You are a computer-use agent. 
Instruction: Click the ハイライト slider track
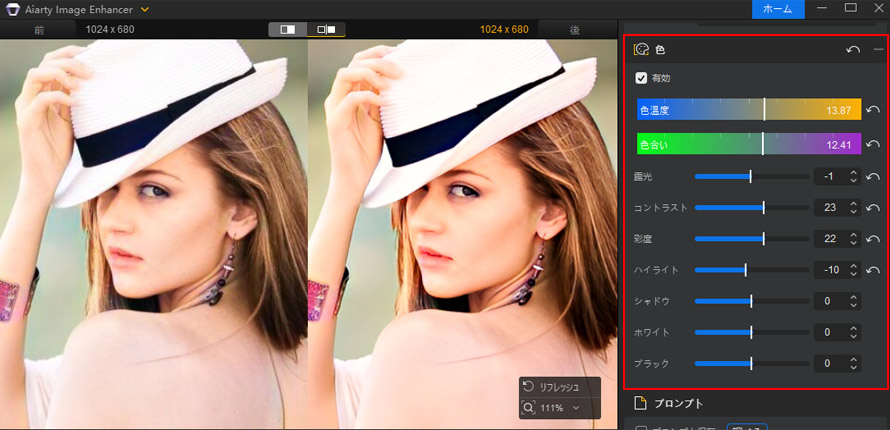tap(752, 270)
